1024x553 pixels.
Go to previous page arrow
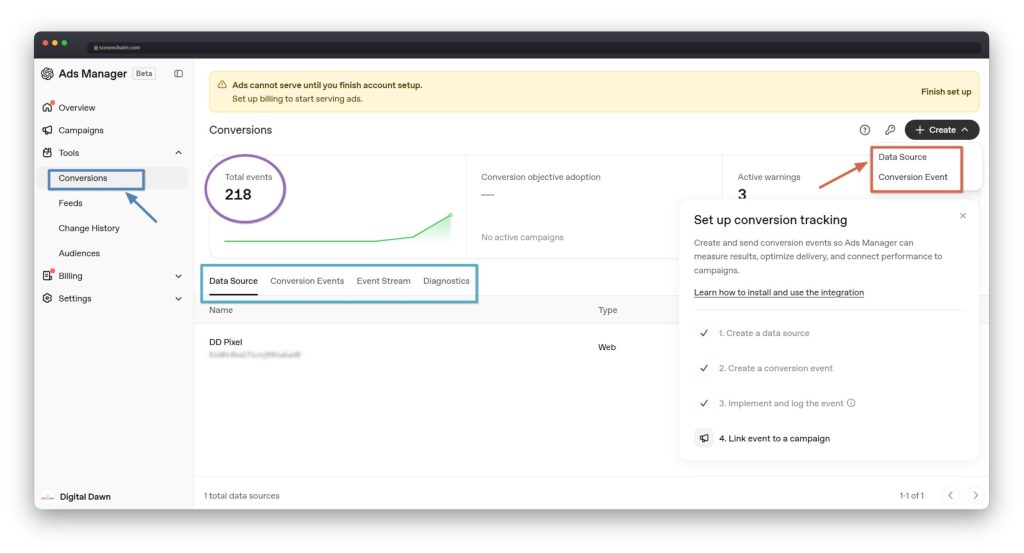tap(950, 496)
